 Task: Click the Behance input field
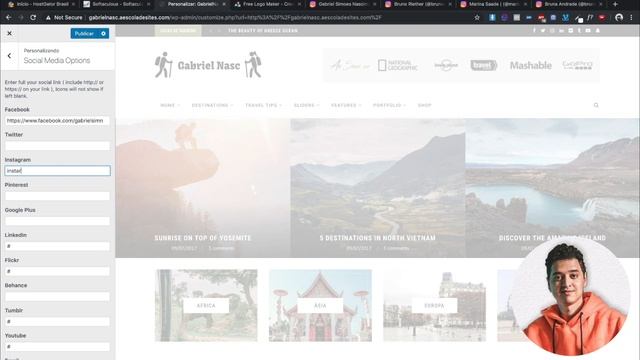pos(57,296)
